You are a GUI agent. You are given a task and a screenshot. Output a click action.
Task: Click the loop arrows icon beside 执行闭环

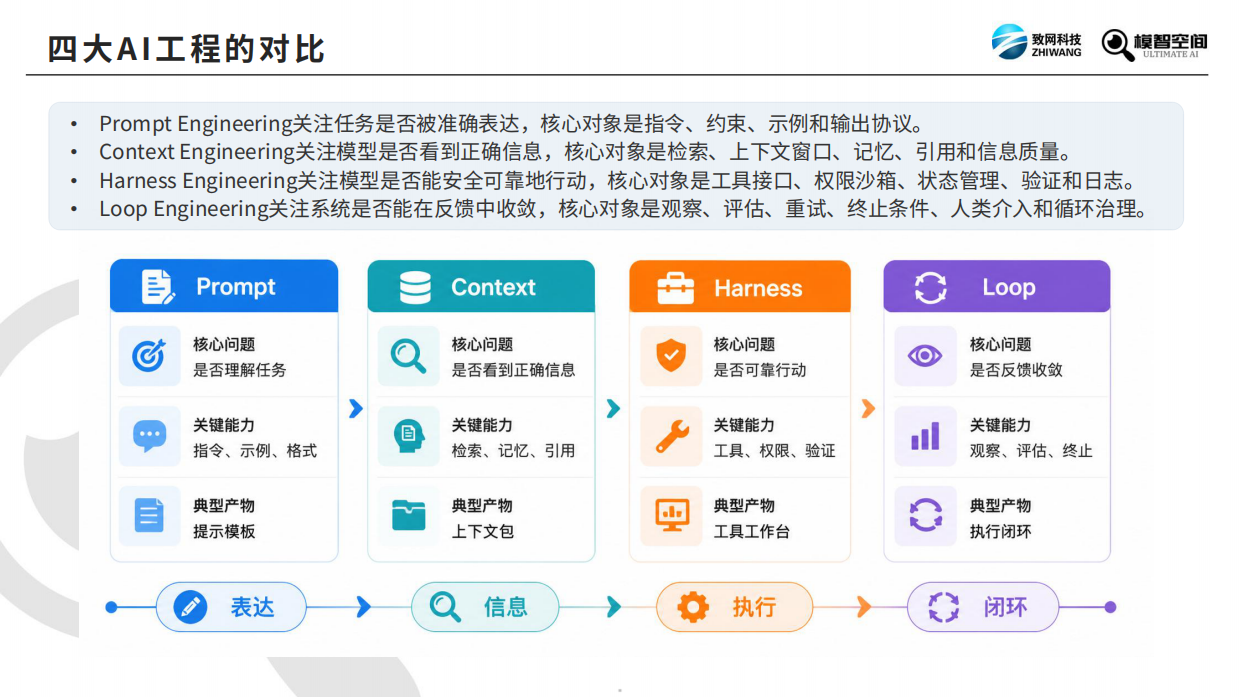[x=925, y=516]
